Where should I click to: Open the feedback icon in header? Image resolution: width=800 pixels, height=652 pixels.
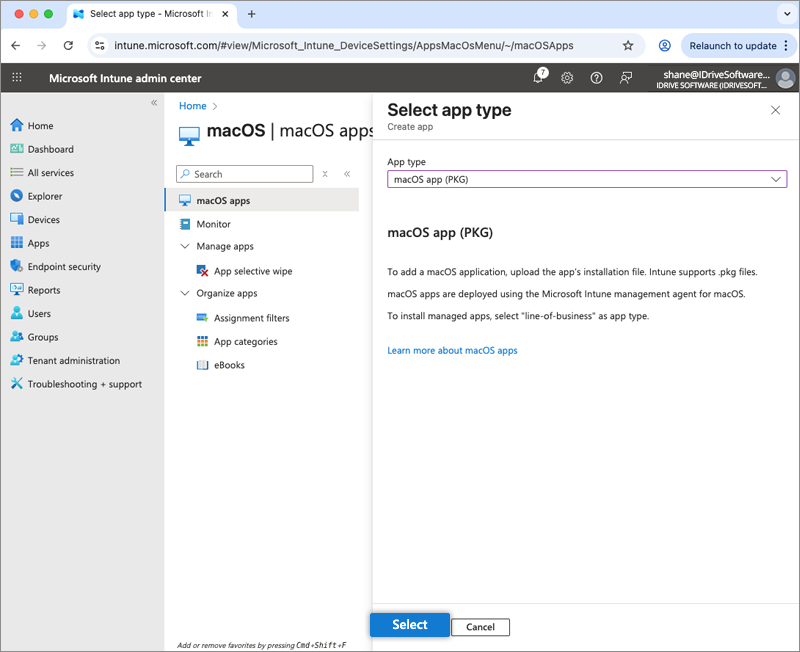click(x=626, y=78)
